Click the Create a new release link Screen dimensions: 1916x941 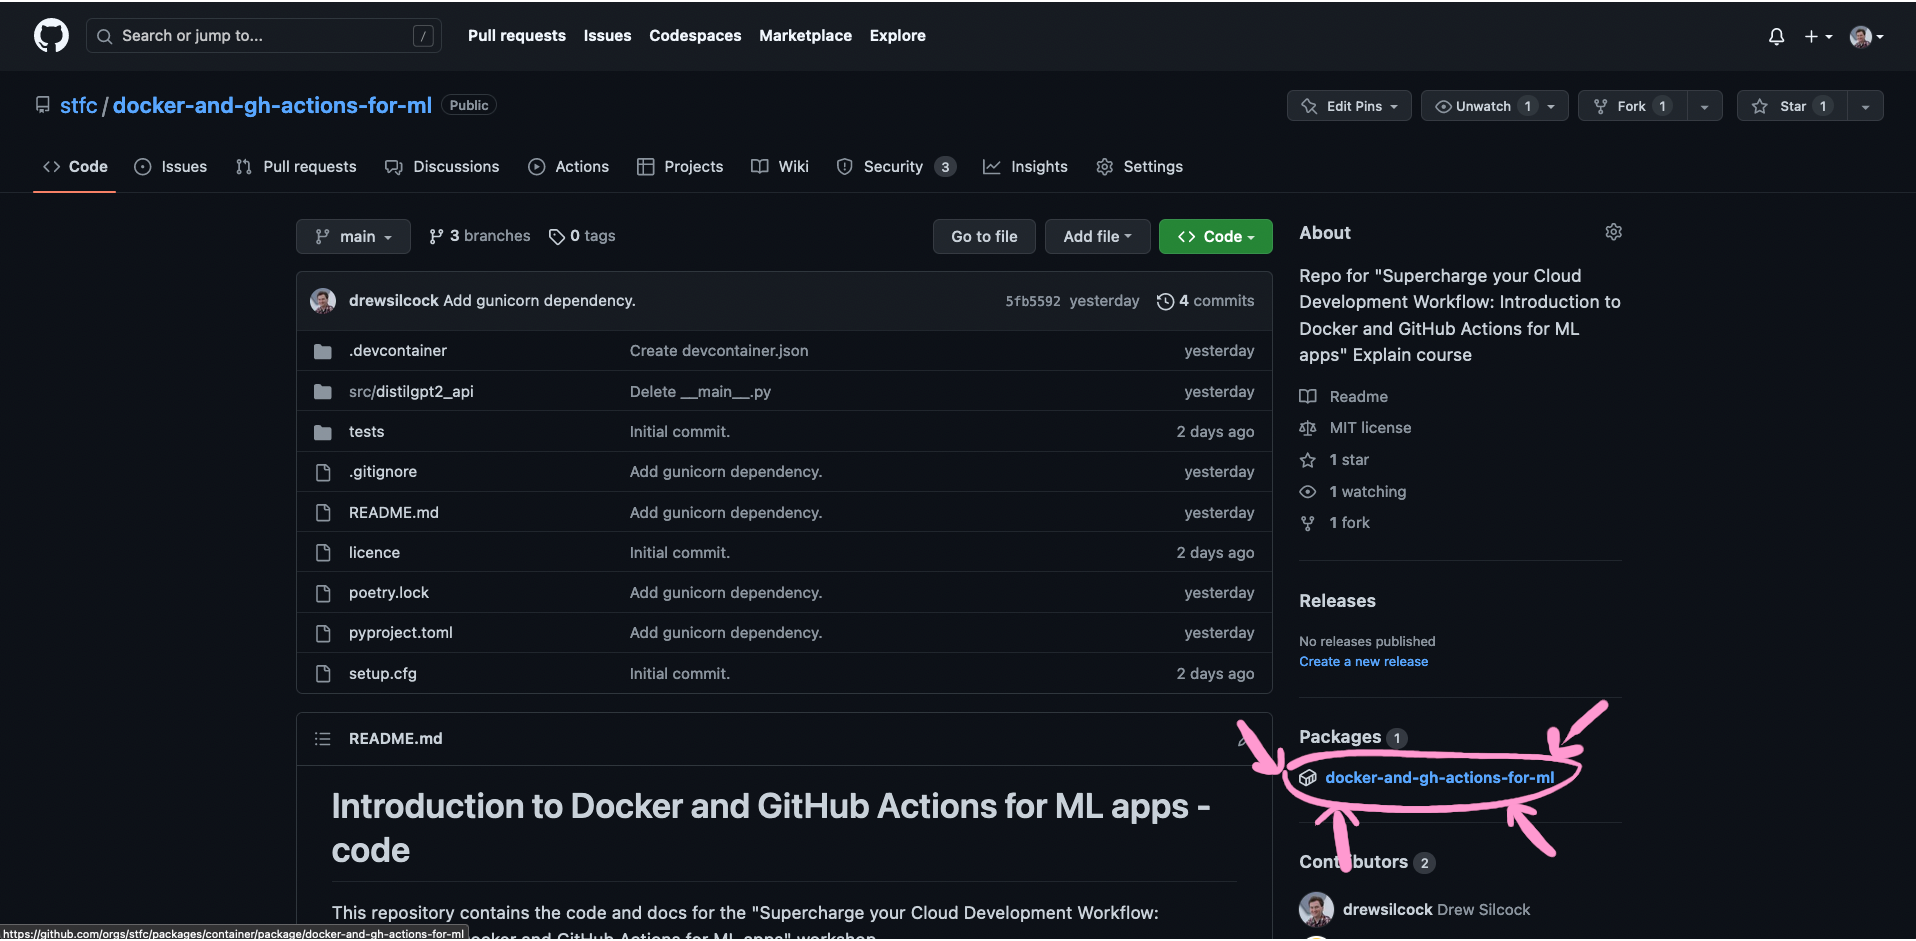click(1363, 661)
